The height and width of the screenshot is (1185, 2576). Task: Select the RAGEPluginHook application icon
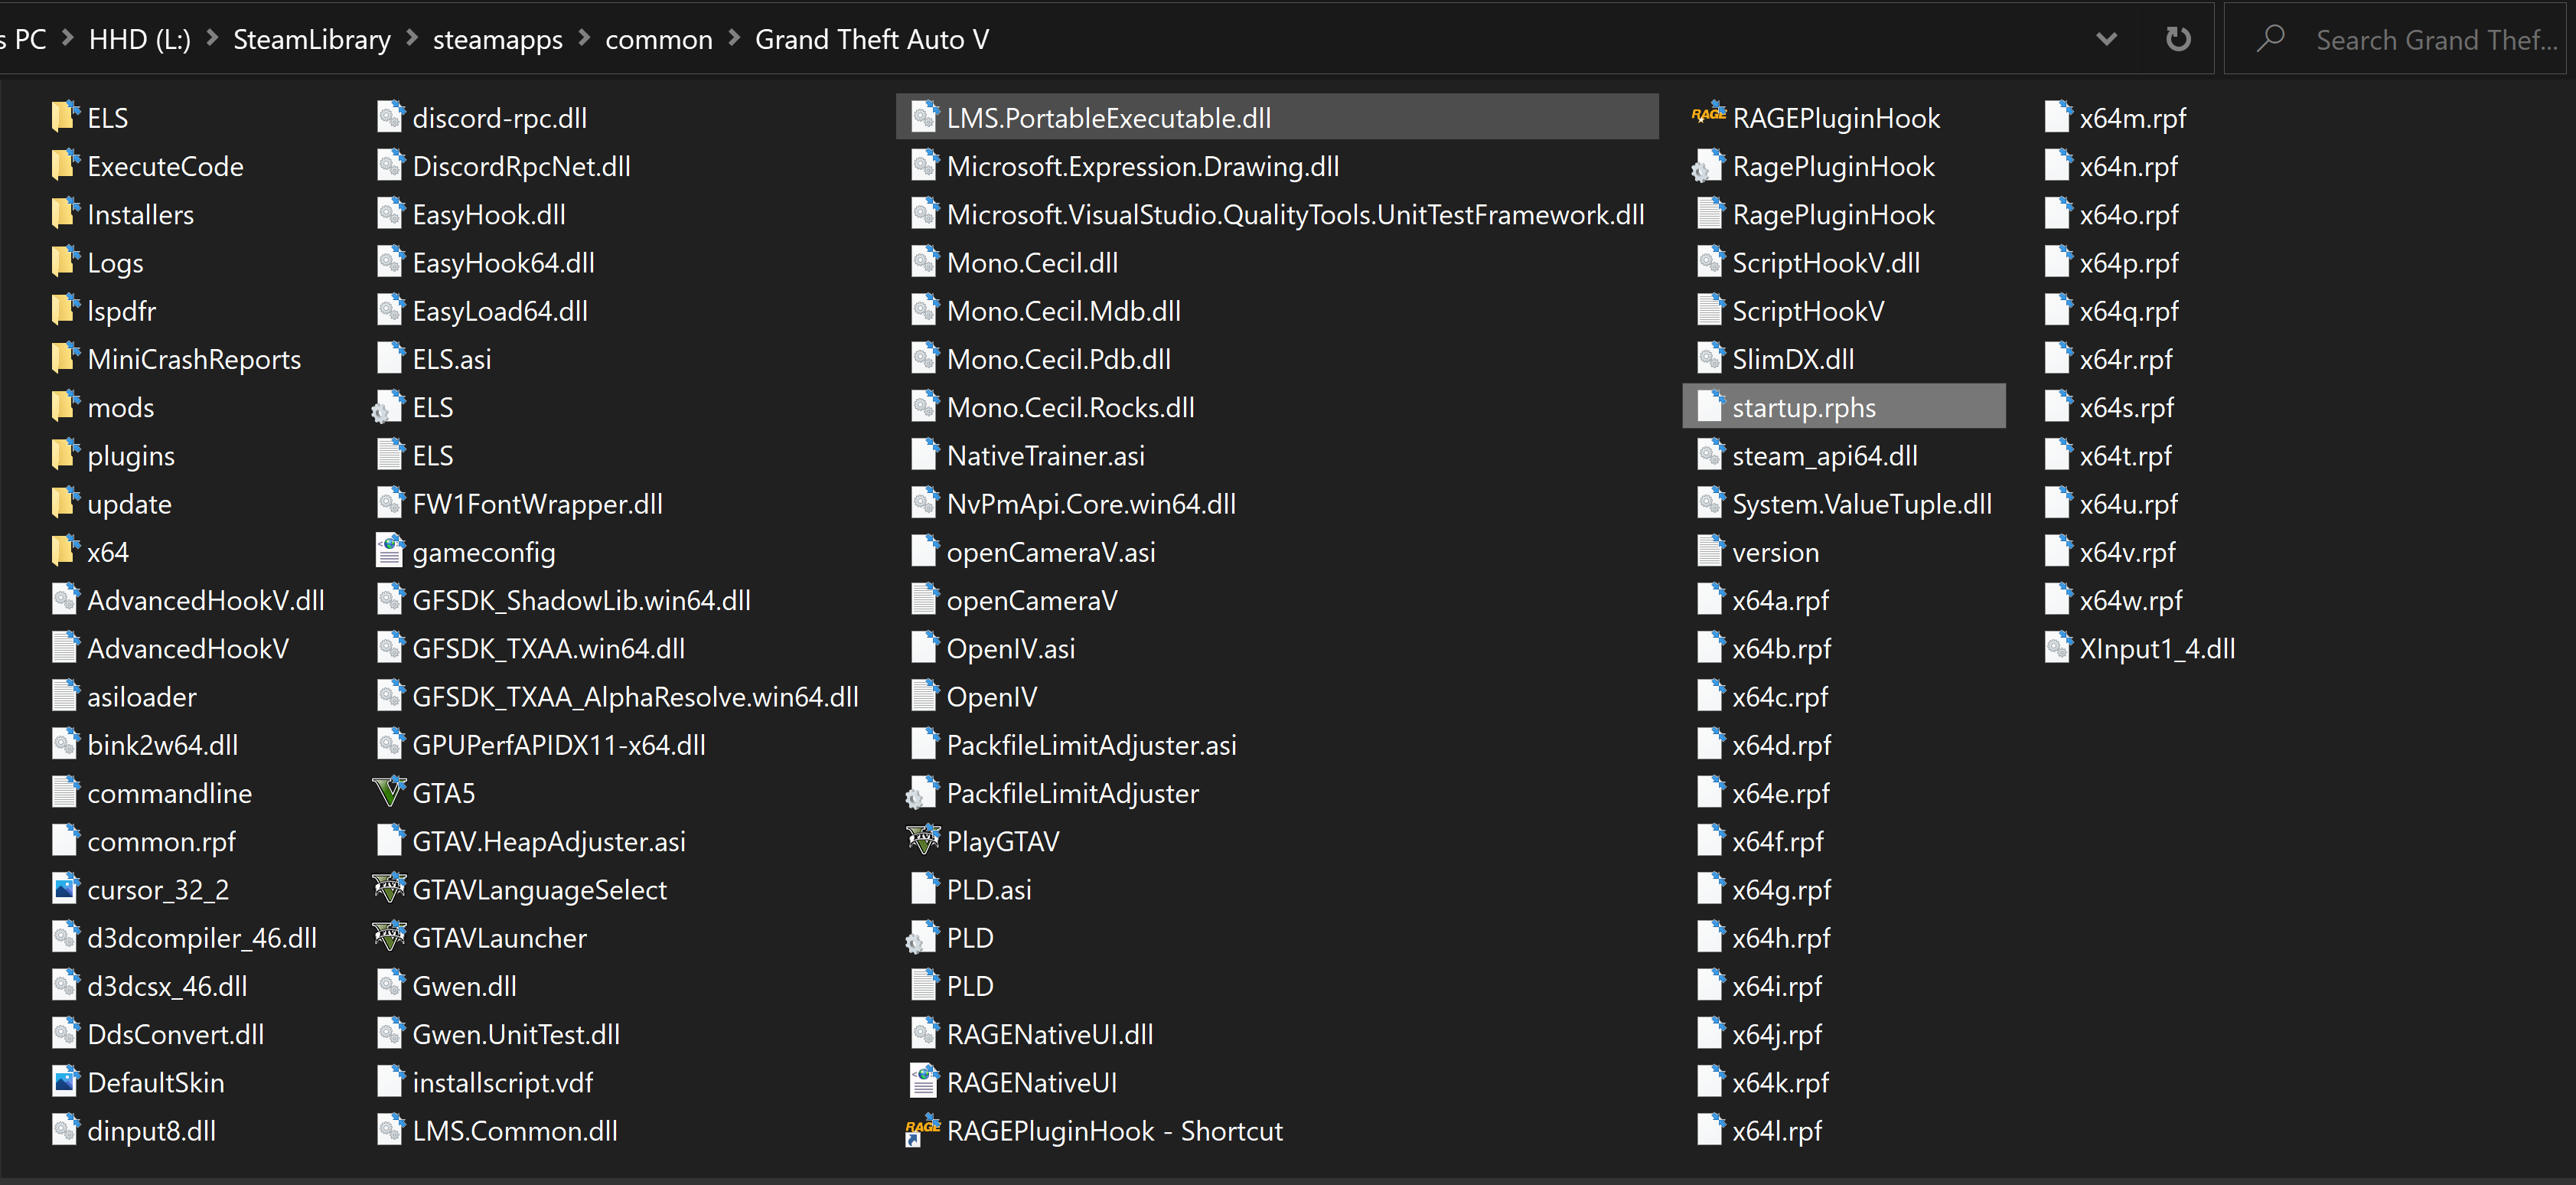pos(1708,117)
